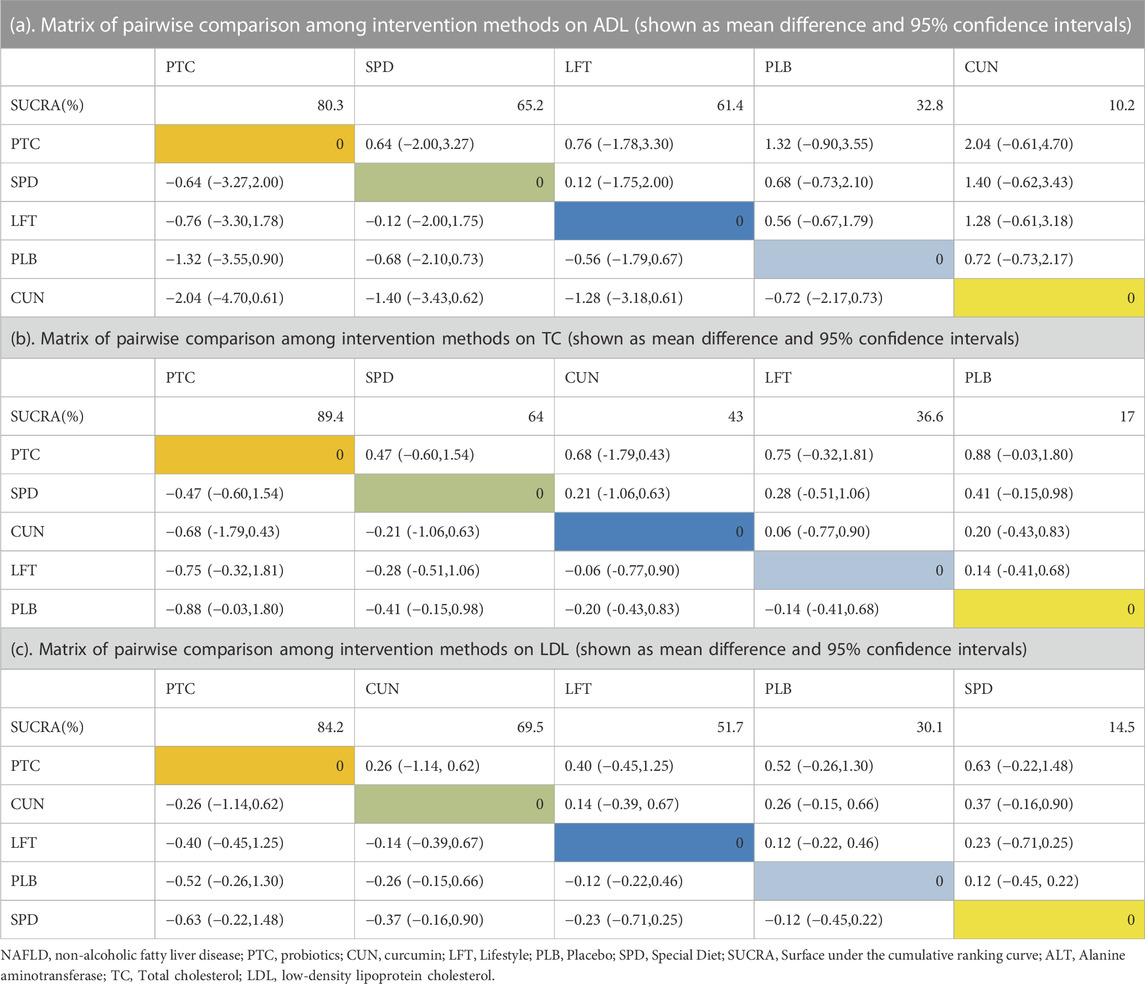
Task: Click the light blue 0 cell in ADL table PLB row
Action: (x=854, y=259)
